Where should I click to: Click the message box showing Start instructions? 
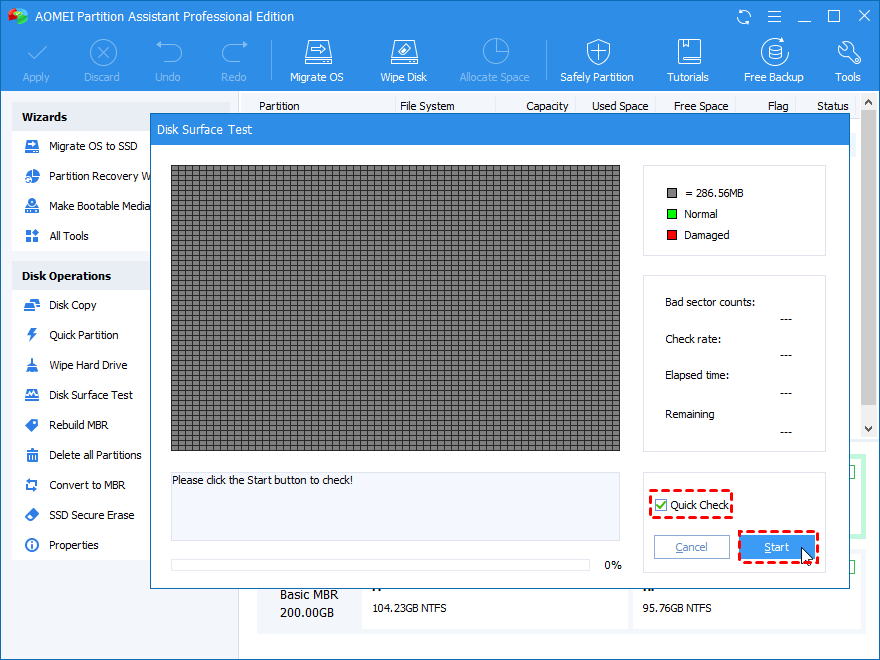coord(395,506)
